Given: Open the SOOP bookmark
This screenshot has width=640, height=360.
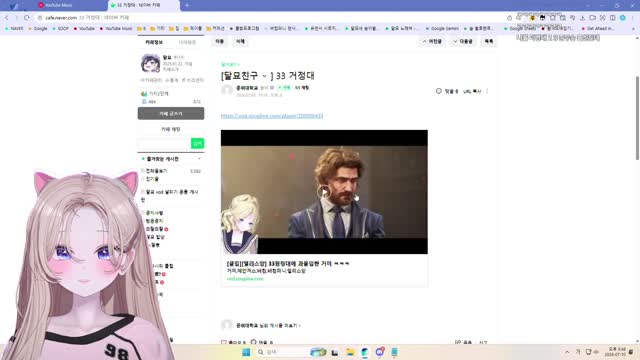Looking at the screenshot, I should (60, 29).
